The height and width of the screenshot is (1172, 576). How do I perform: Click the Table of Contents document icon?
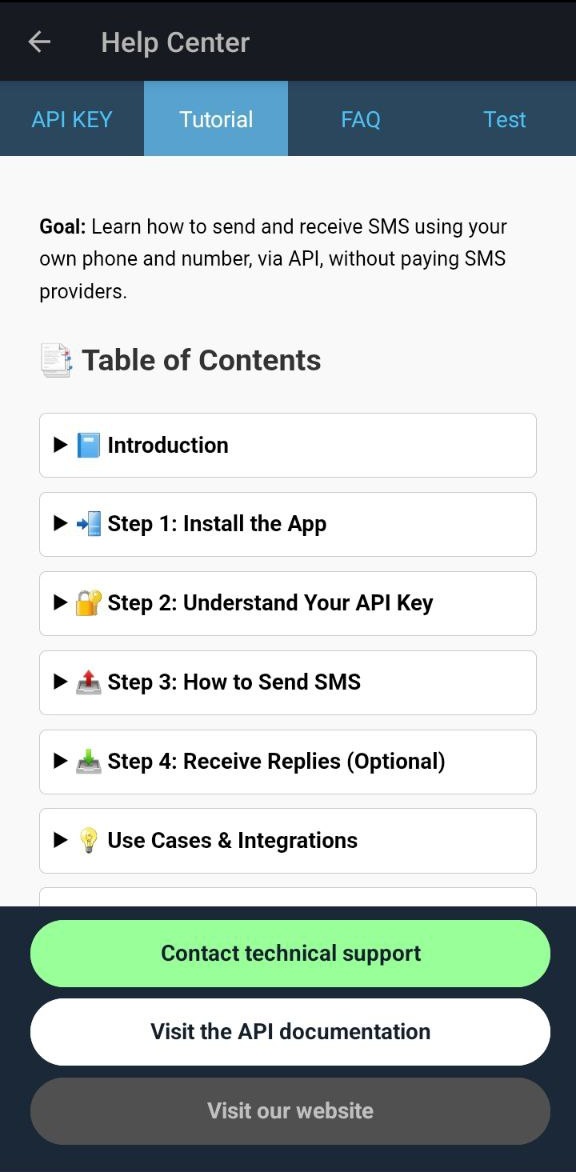click(x=56, y=360)
